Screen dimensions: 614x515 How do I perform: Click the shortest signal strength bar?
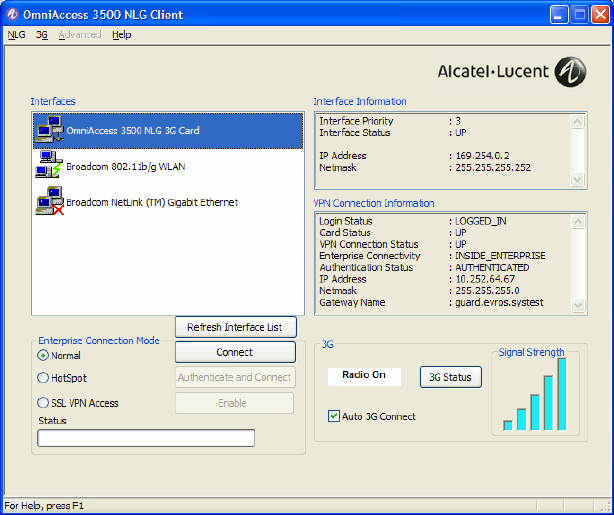pyautogui.click(x=508, y=426)
